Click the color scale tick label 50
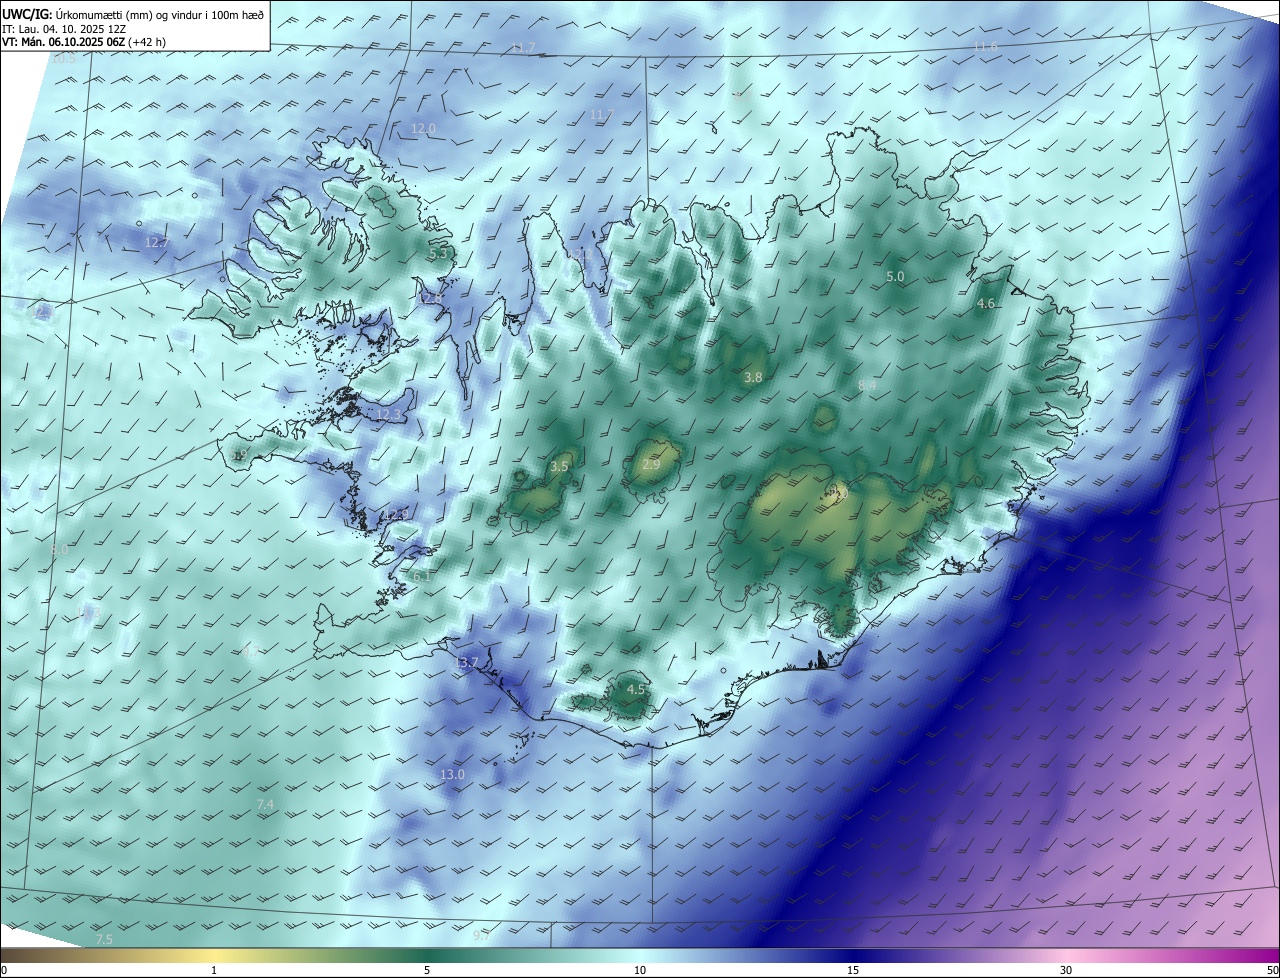 coord(1273,970)
